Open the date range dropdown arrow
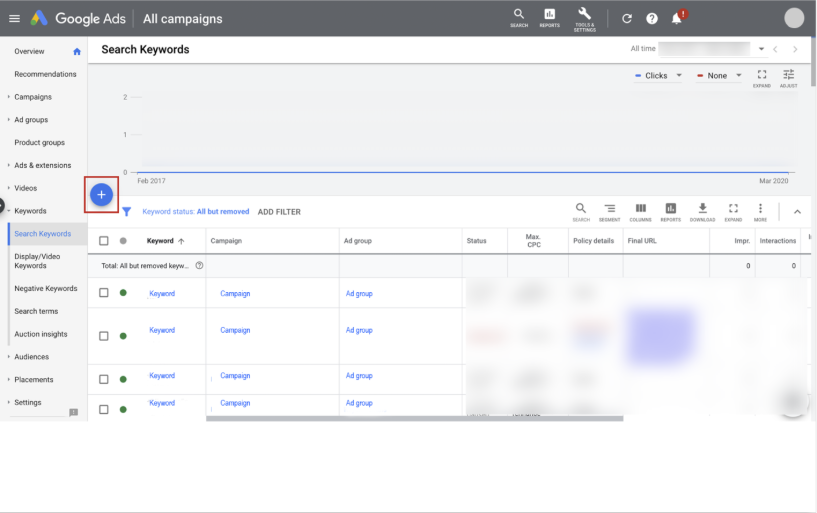The image size is (817, 513). pos(761,49)
